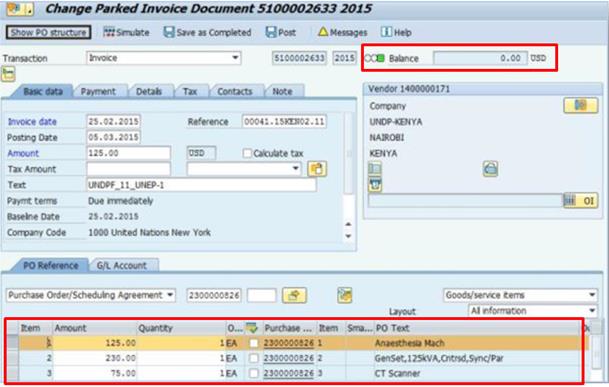609x387 pixels.
Task: Click the OI open items button
Action: point(581,200)
